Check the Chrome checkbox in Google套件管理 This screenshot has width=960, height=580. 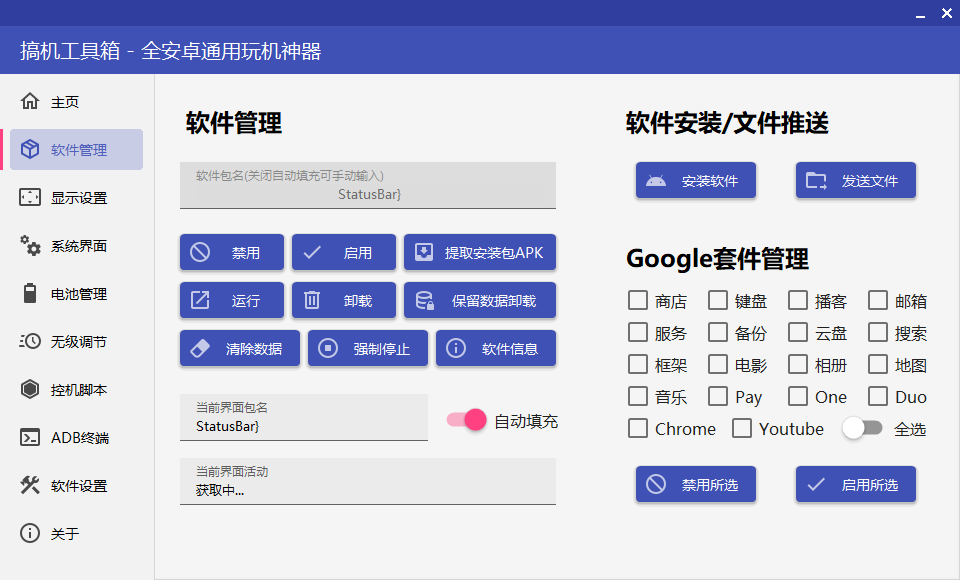(x=636, y=428)
